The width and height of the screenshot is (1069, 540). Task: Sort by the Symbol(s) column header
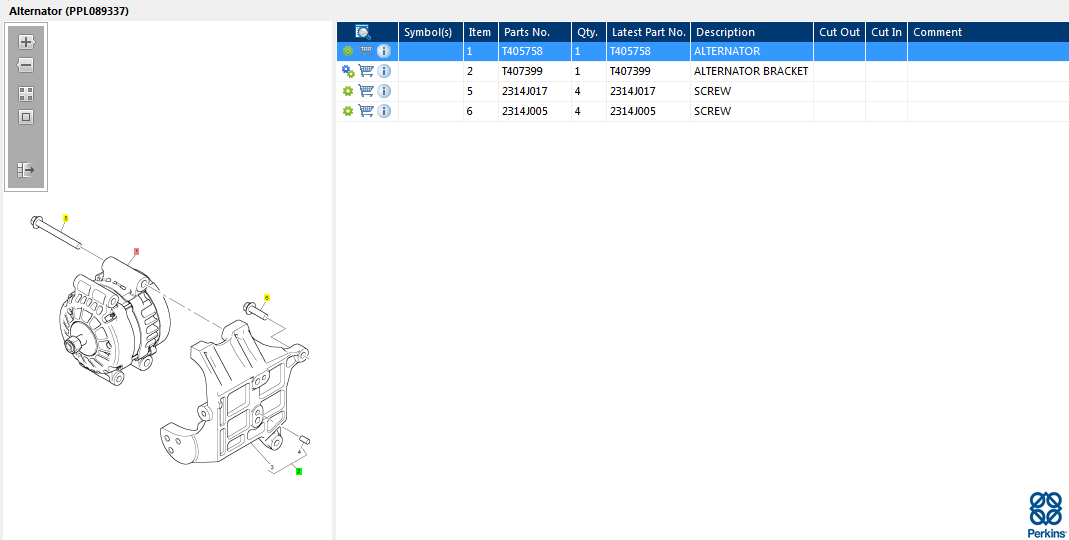(430, 32)
